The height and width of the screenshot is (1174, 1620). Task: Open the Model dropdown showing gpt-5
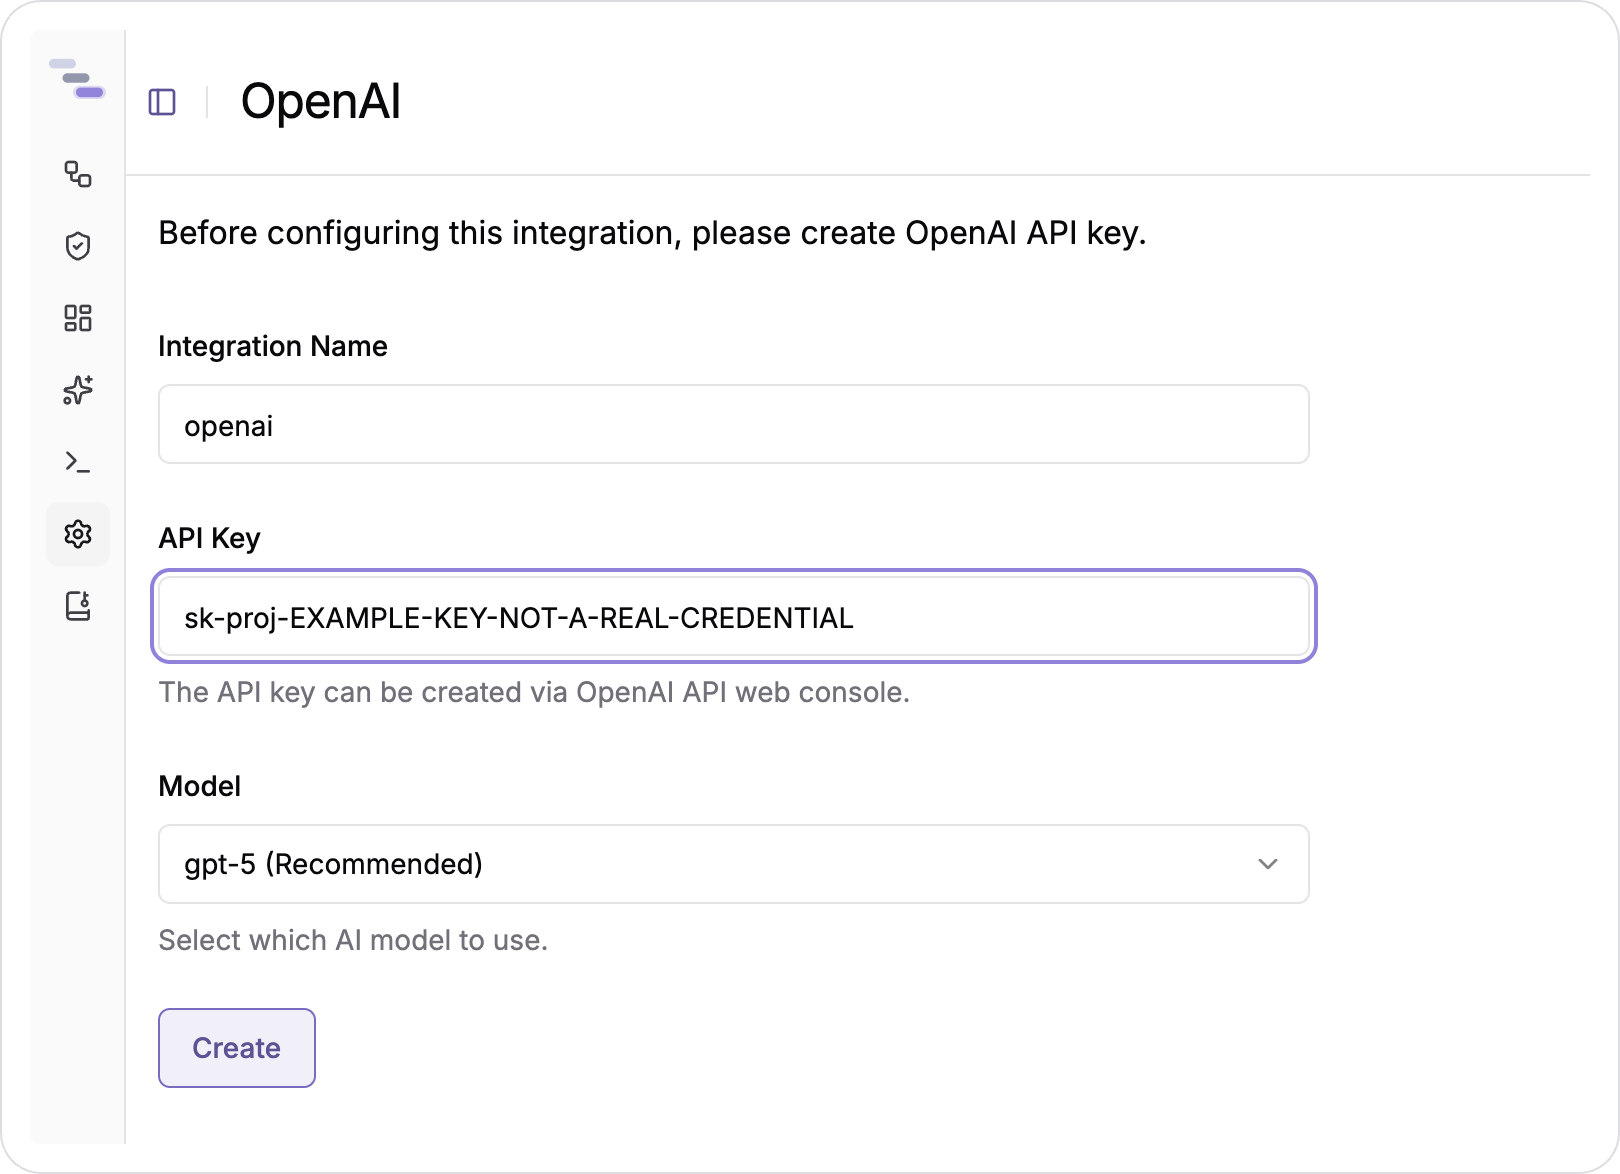pos(734,864)
